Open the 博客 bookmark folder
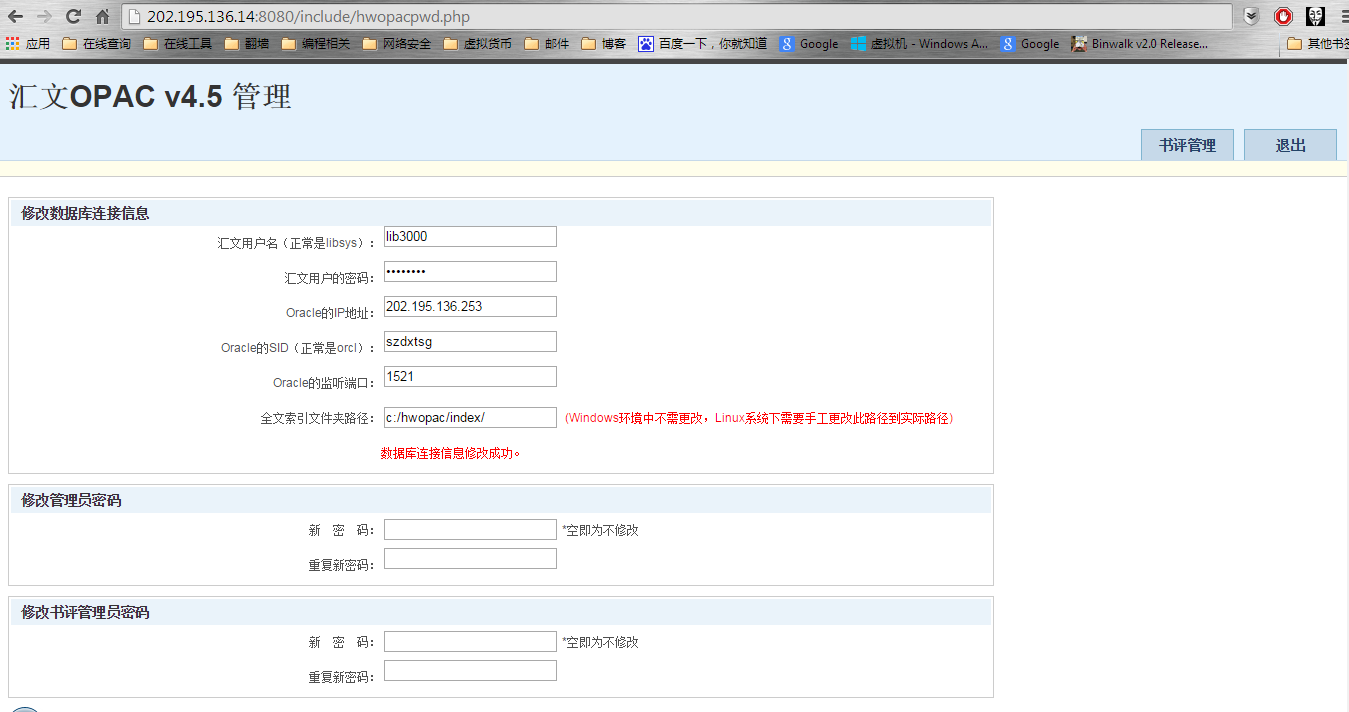Screen dimensions: 1349x712 [x=603, y=44]
